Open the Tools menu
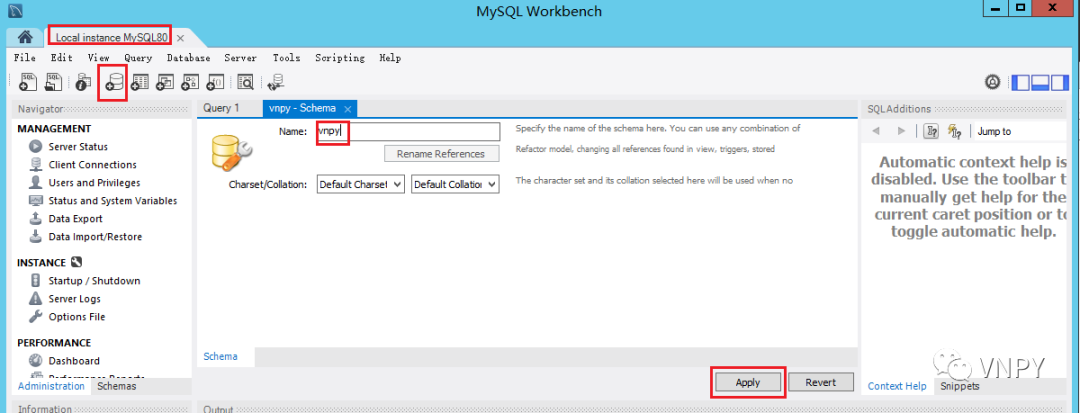Screen dimensions: 1080x413 (x=287, y=58)
